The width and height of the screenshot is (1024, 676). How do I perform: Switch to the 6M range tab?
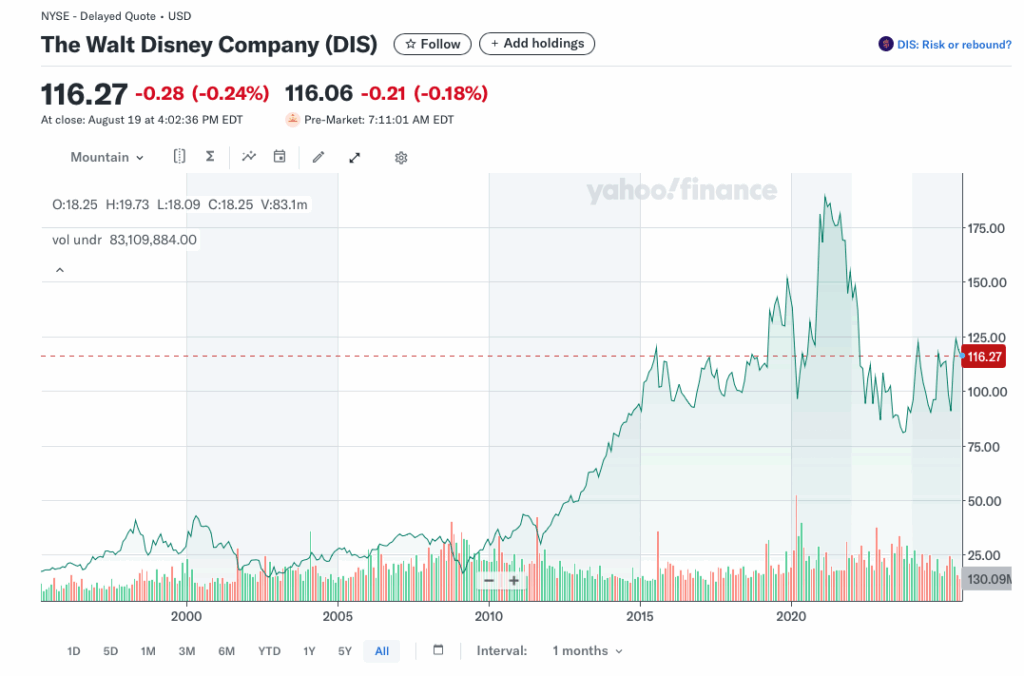pyautogui.click(x=226, y=651)
